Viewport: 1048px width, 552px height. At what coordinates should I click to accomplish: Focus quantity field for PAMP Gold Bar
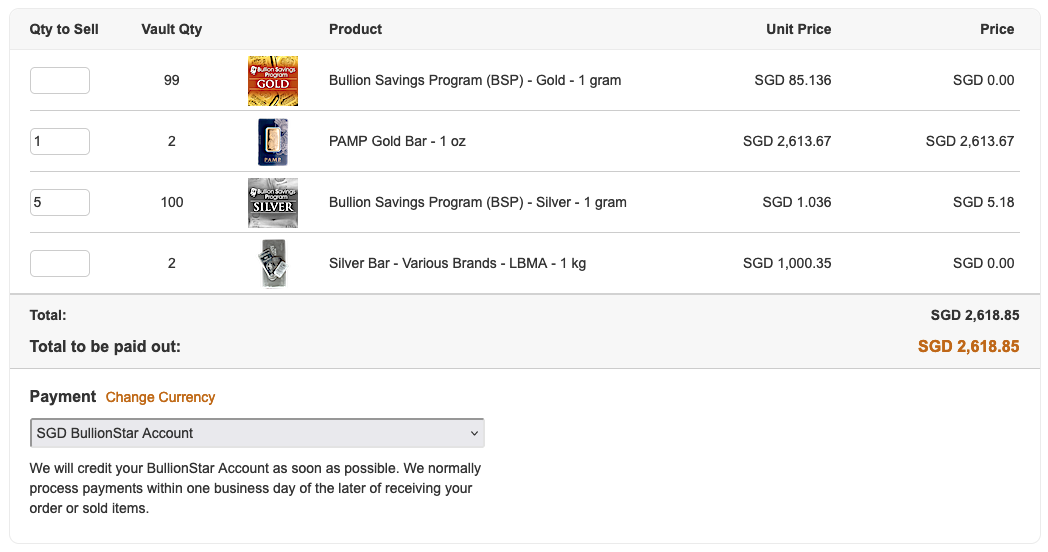[x=60, y=141]
